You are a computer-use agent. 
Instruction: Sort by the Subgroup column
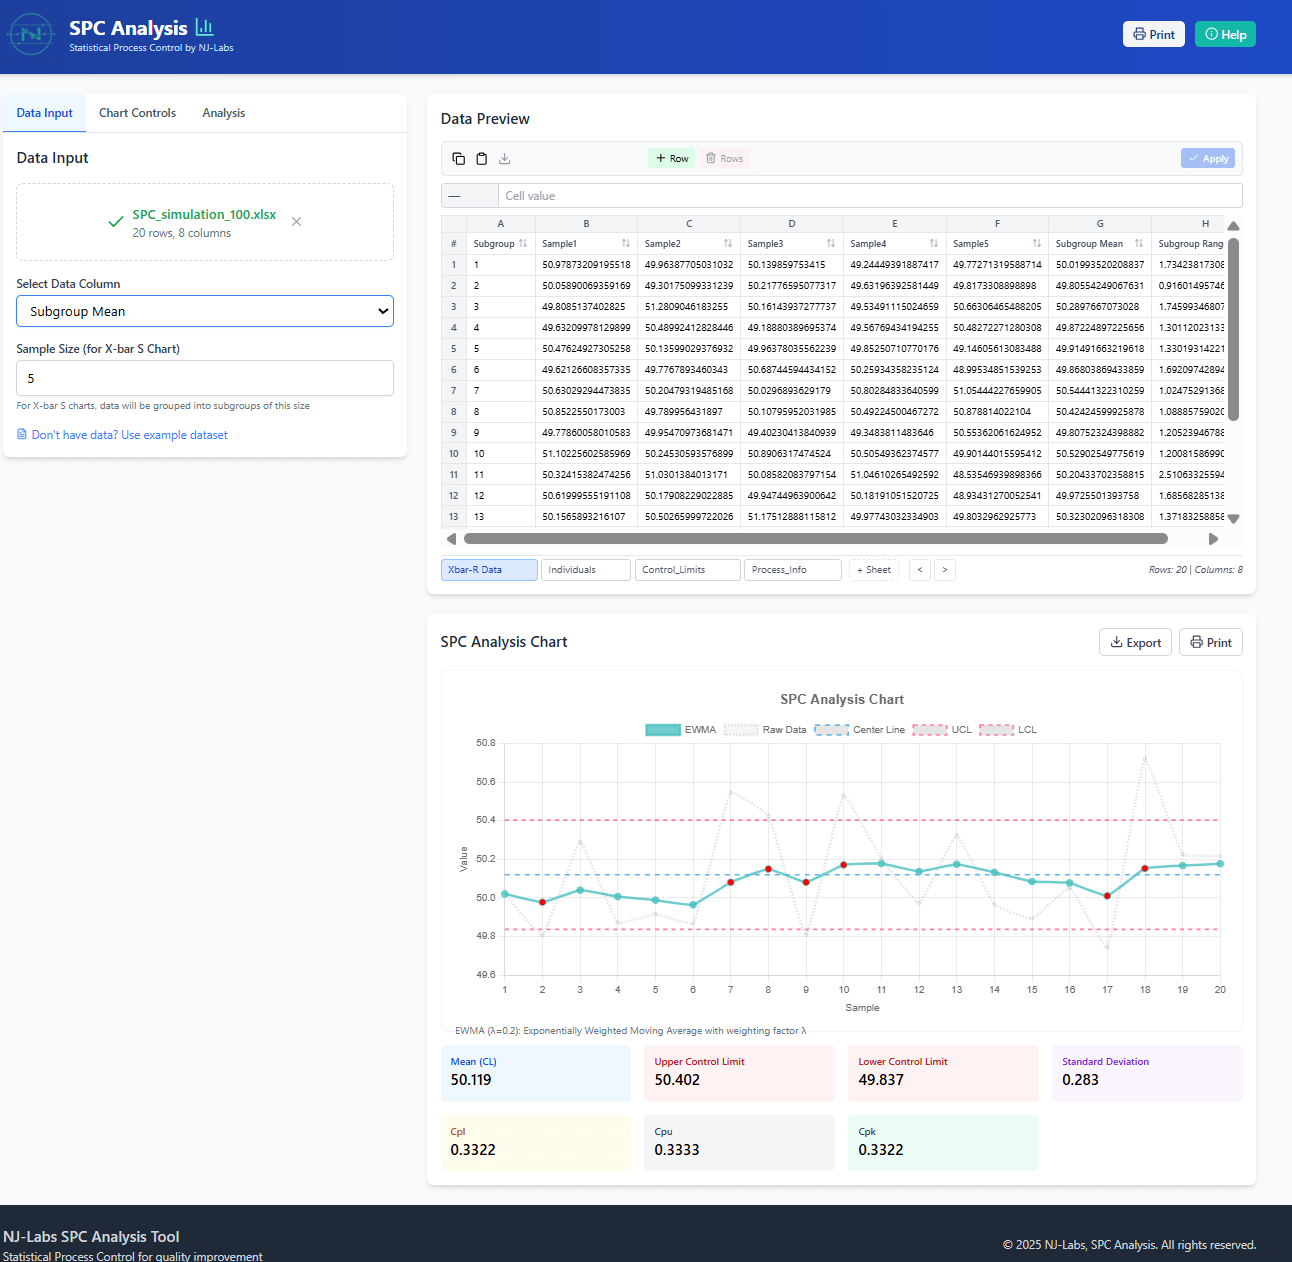[x=523, y=244]
